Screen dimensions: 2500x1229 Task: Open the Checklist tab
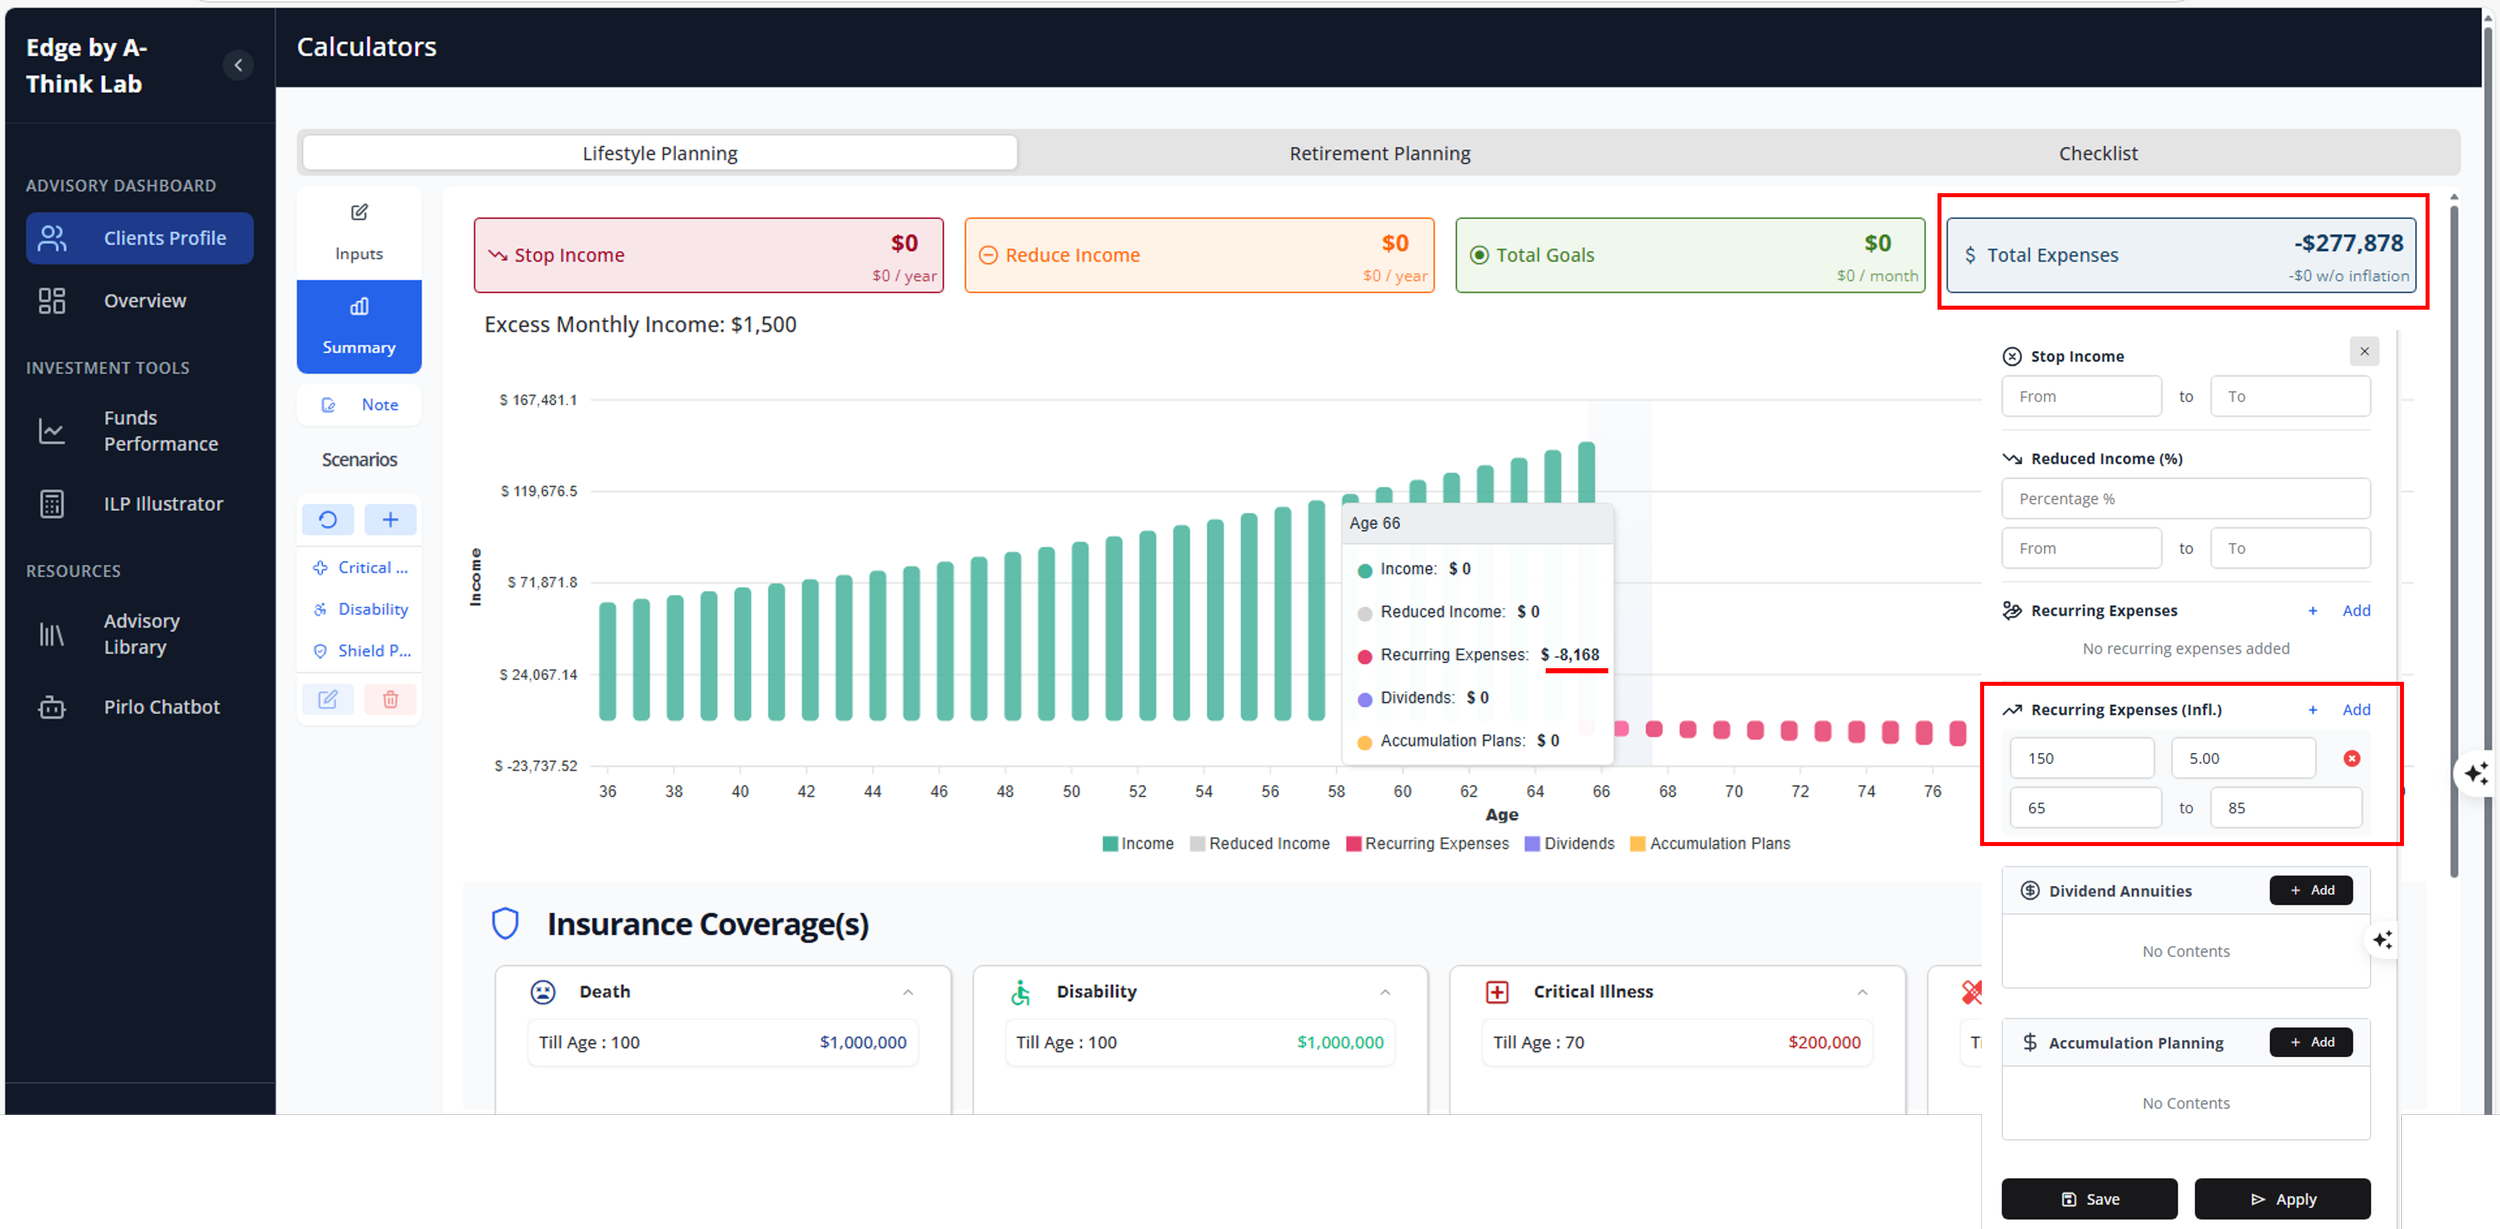2098,153
